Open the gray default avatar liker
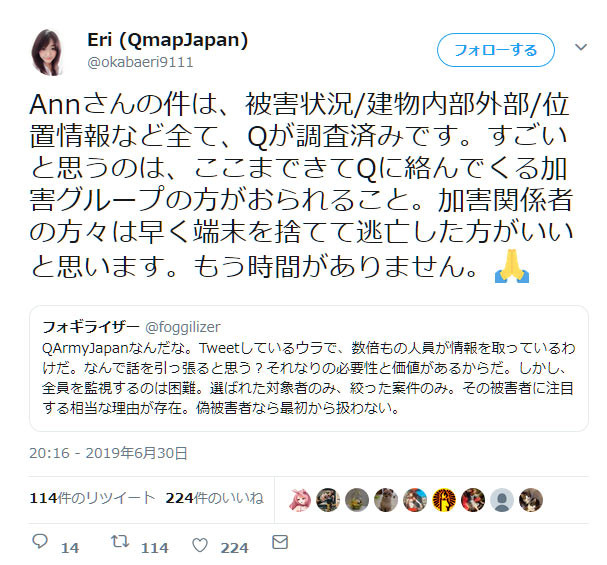 click(x=502, y=500)
